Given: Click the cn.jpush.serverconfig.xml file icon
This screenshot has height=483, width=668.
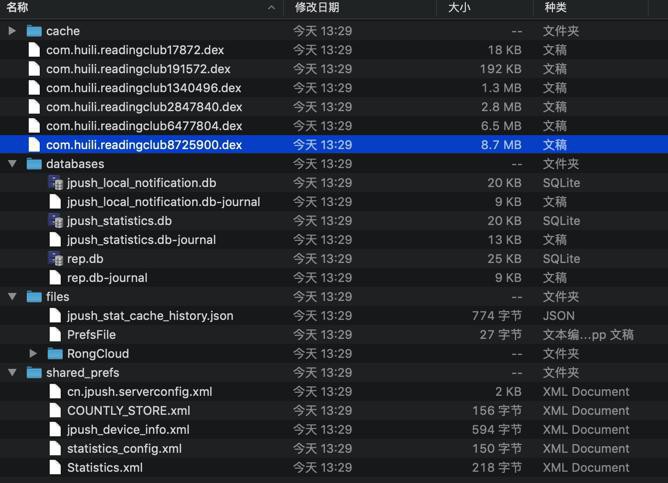Looking at the screenshot, I should 55,391.
